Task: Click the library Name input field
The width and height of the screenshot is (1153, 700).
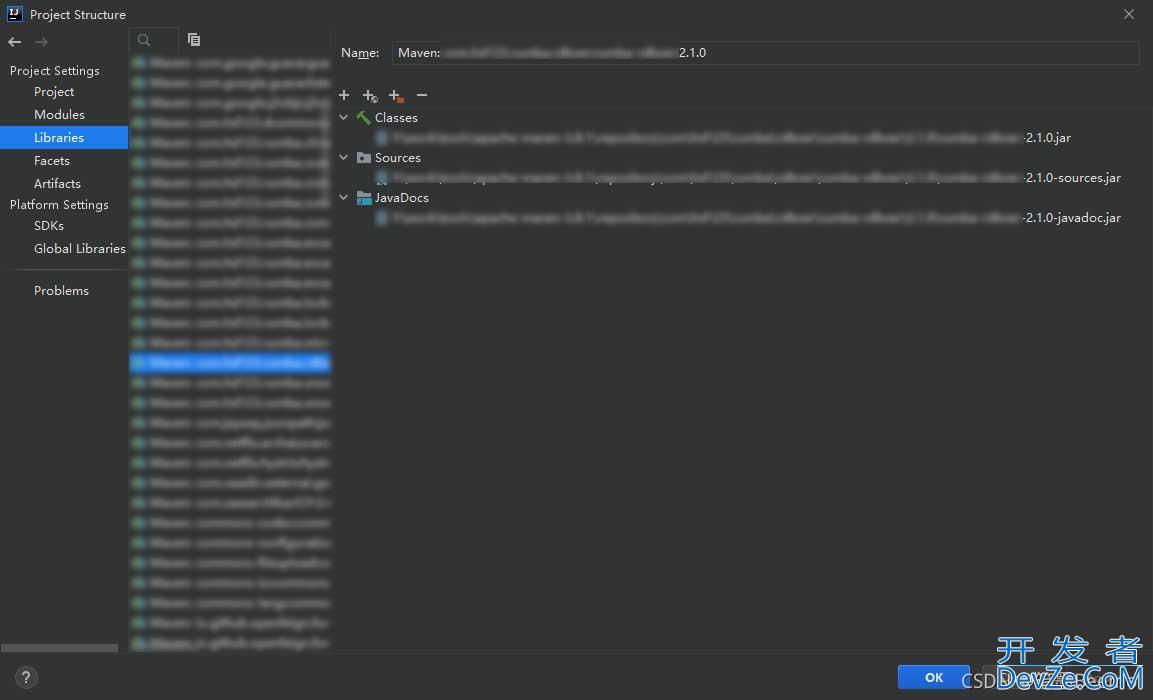Action: tap(765, 53)
